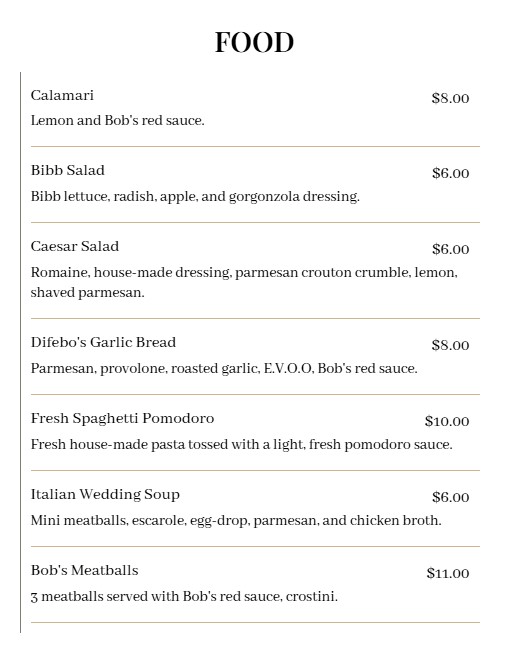Image resolution: width=510 pixels, height=652 pixels.
Task: Select Fresh Spaghetti Pomodoro title
Action: (x=123, y=418)
